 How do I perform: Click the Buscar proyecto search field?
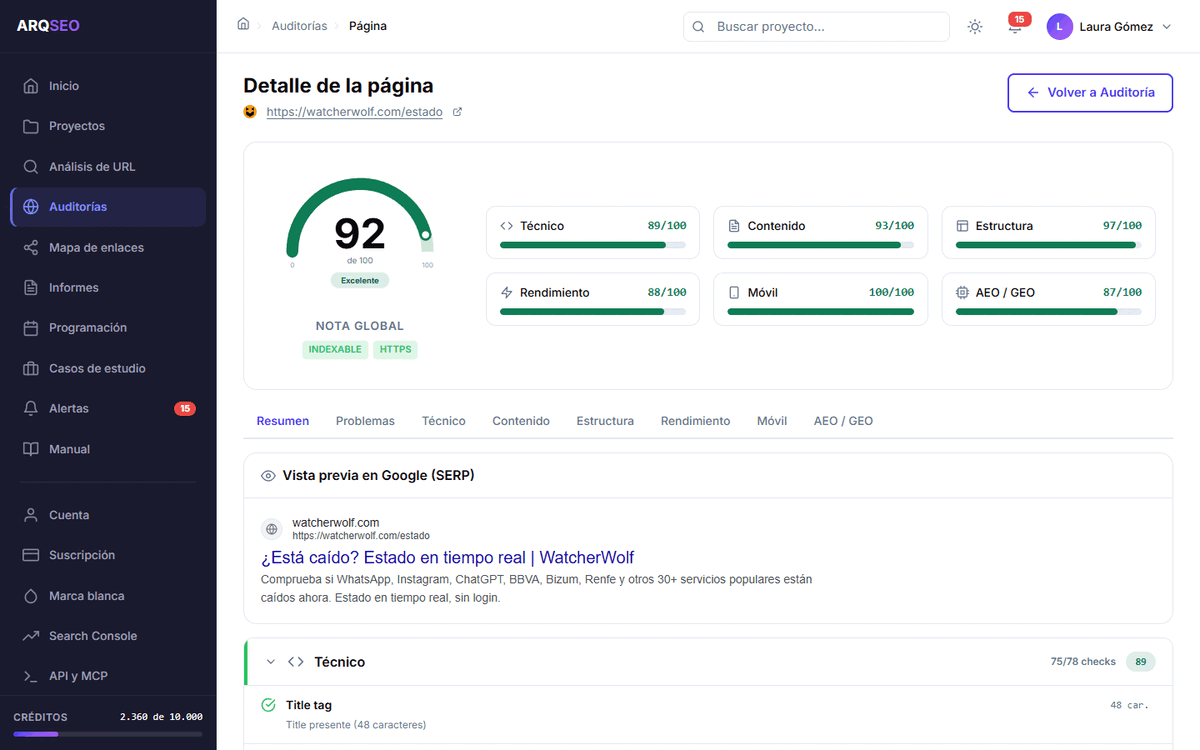tap(816, 27)
